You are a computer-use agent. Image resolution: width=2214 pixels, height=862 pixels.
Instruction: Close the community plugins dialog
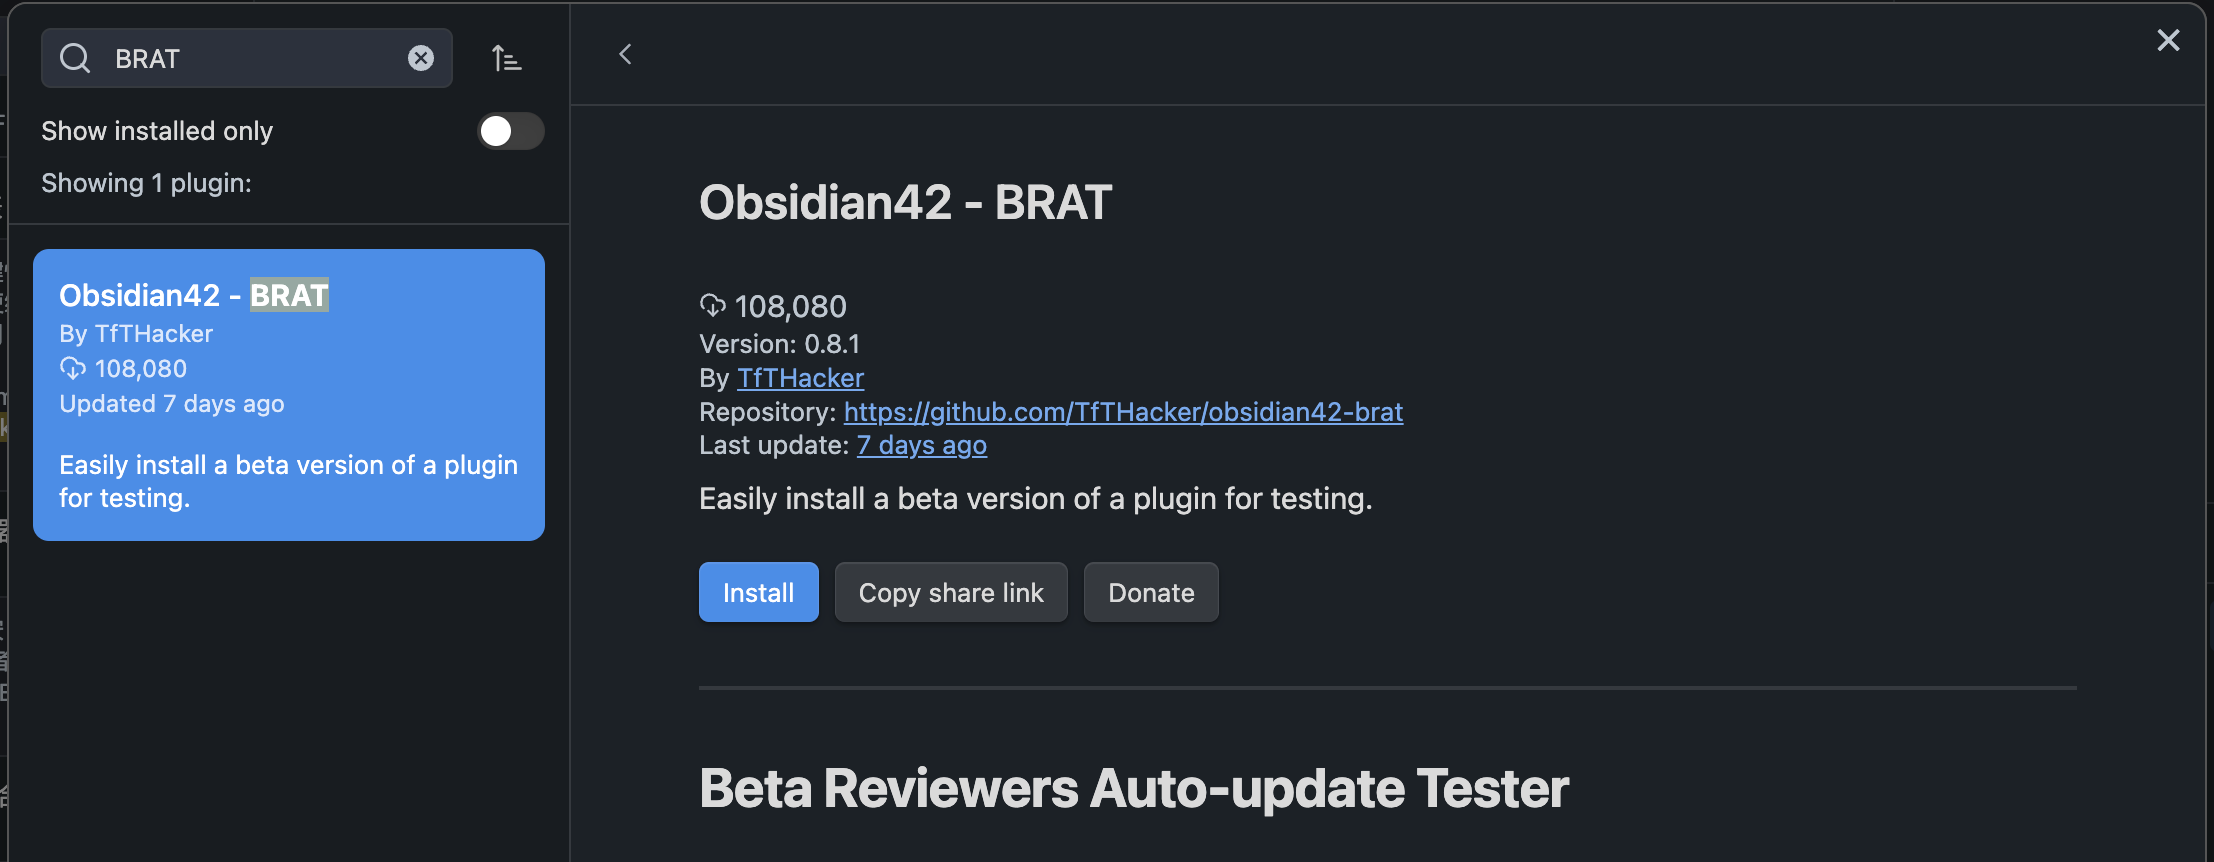(x=2168, y=40)
